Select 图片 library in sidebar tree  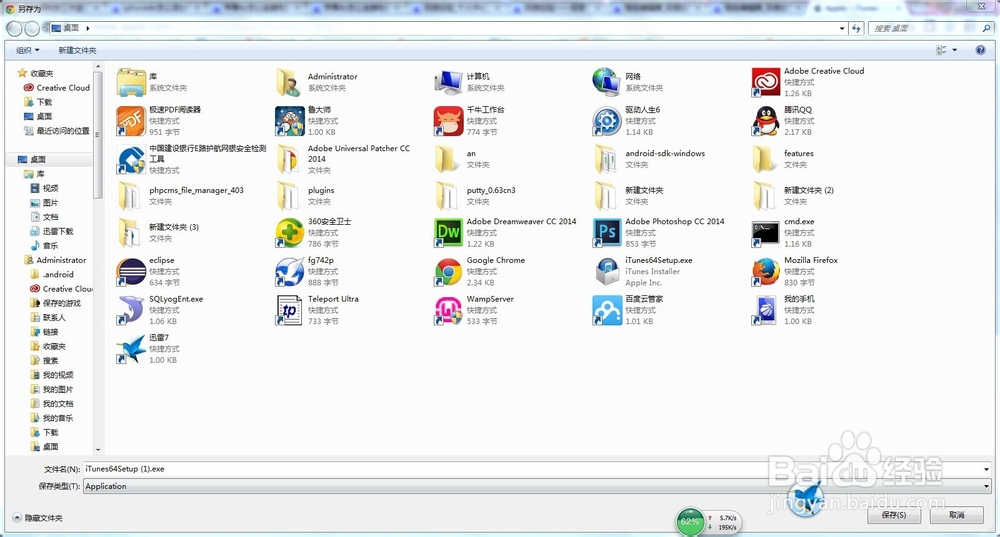44,203
